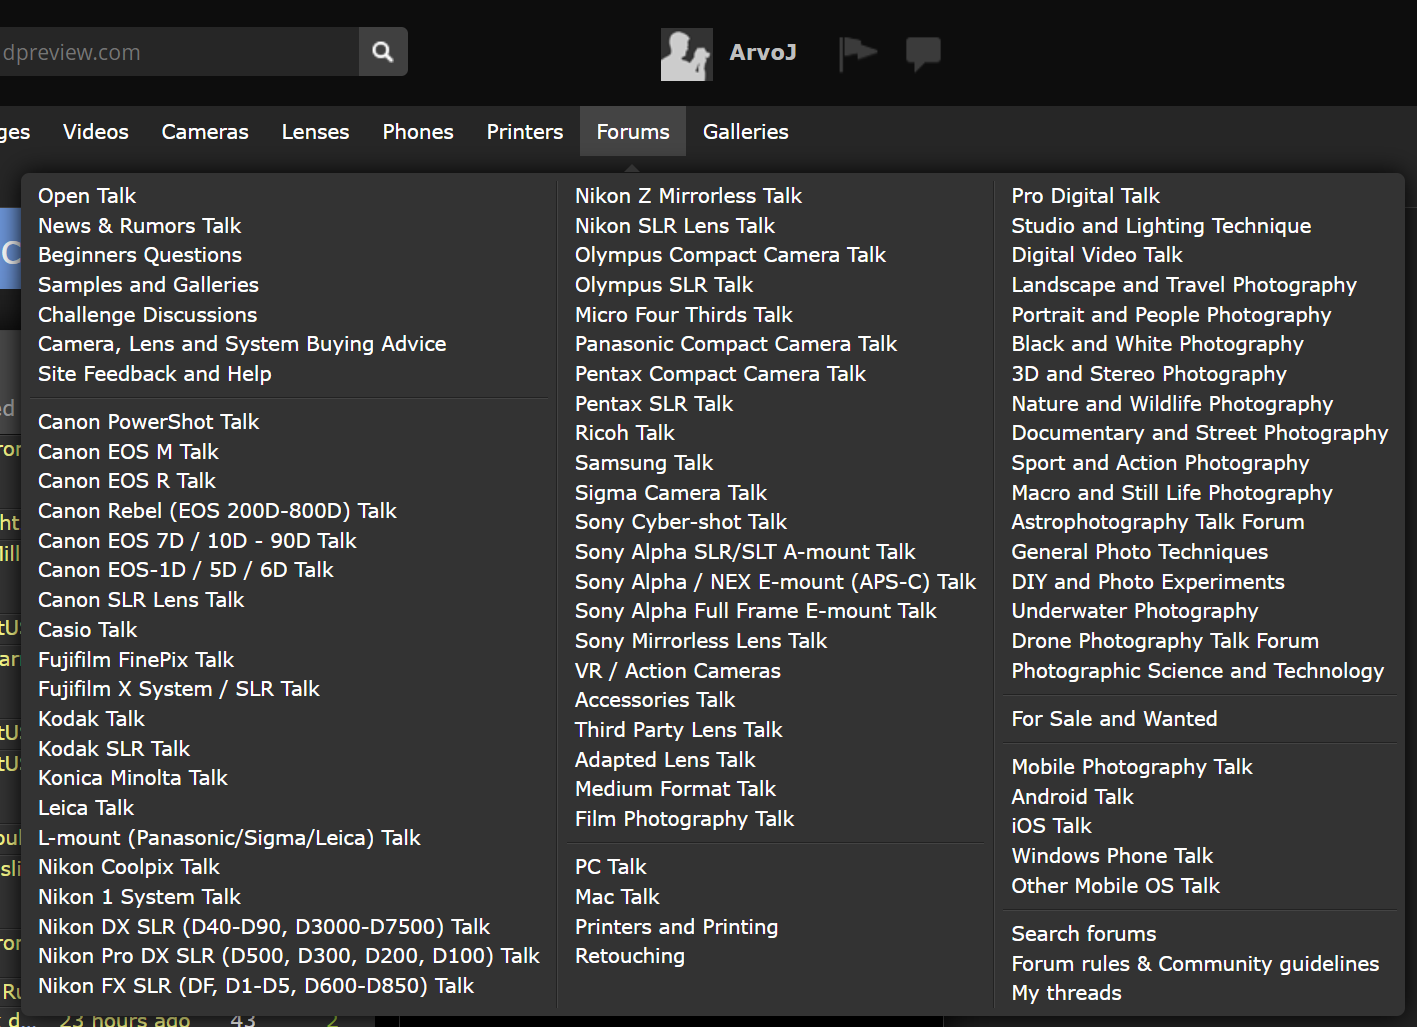Open Nikon Z Mirrorless Talk

[x=689, y=196]
